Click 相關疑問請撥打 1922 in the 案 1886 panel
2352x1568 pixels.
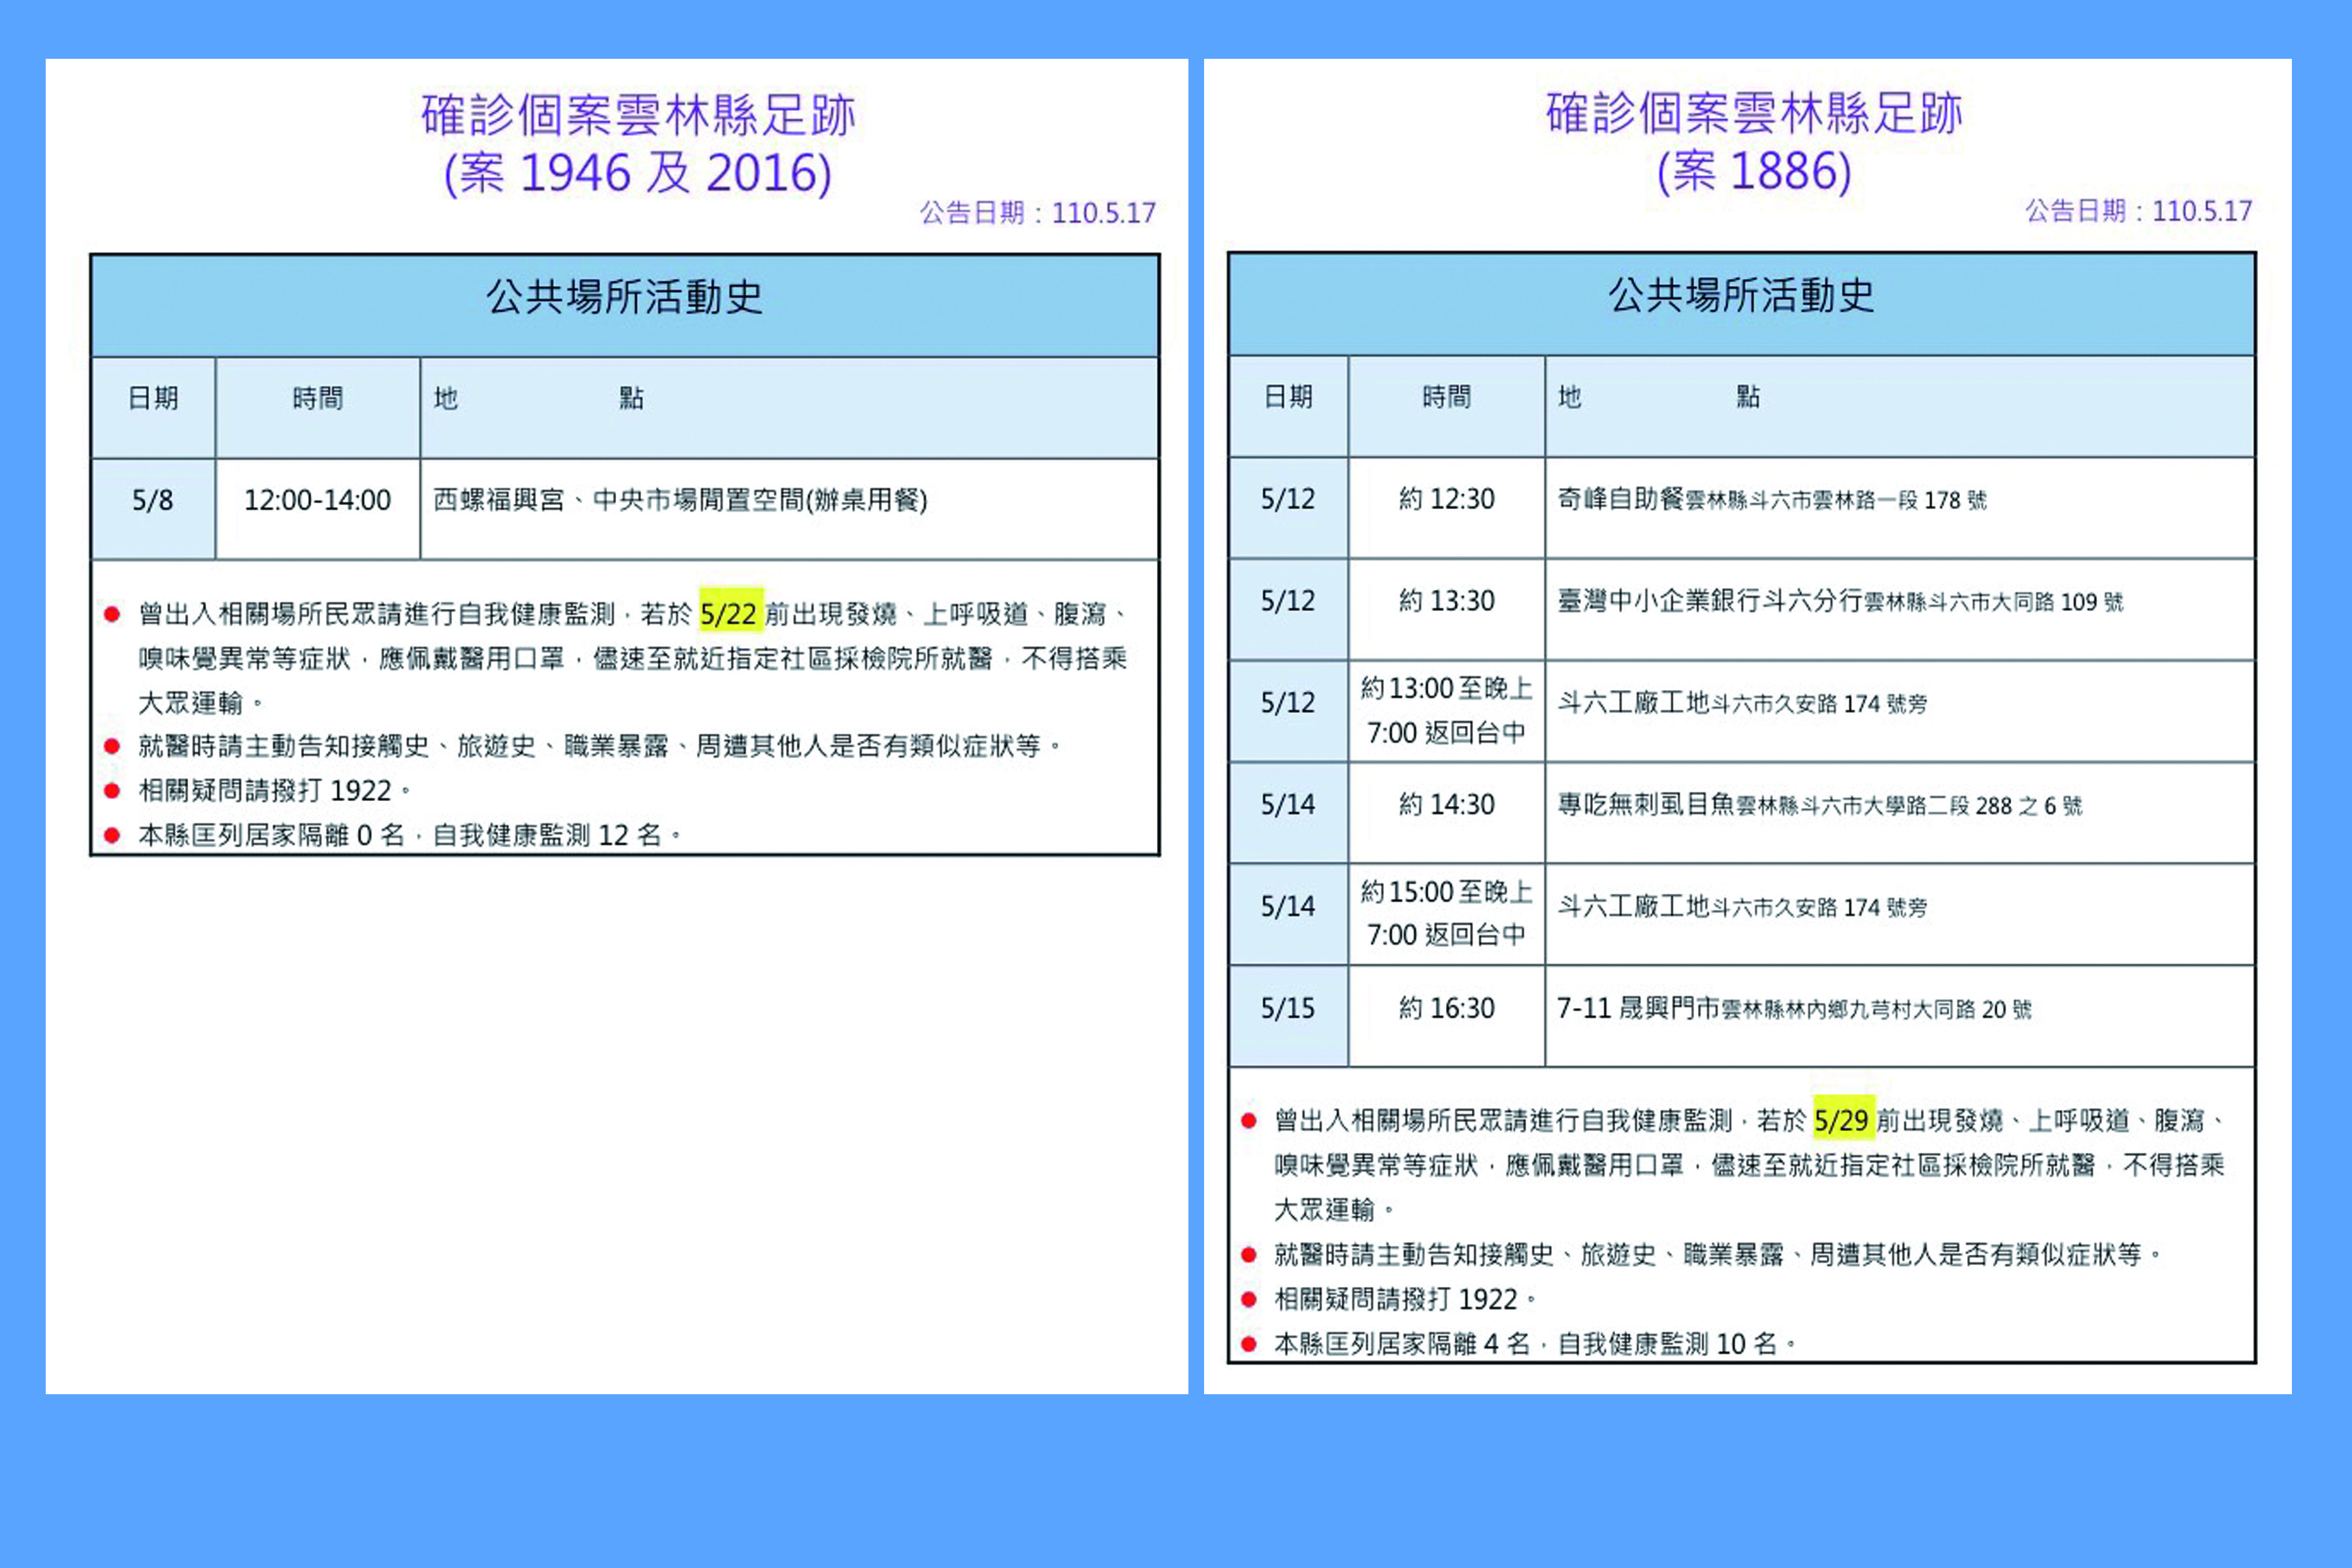coord(1405,1299)
